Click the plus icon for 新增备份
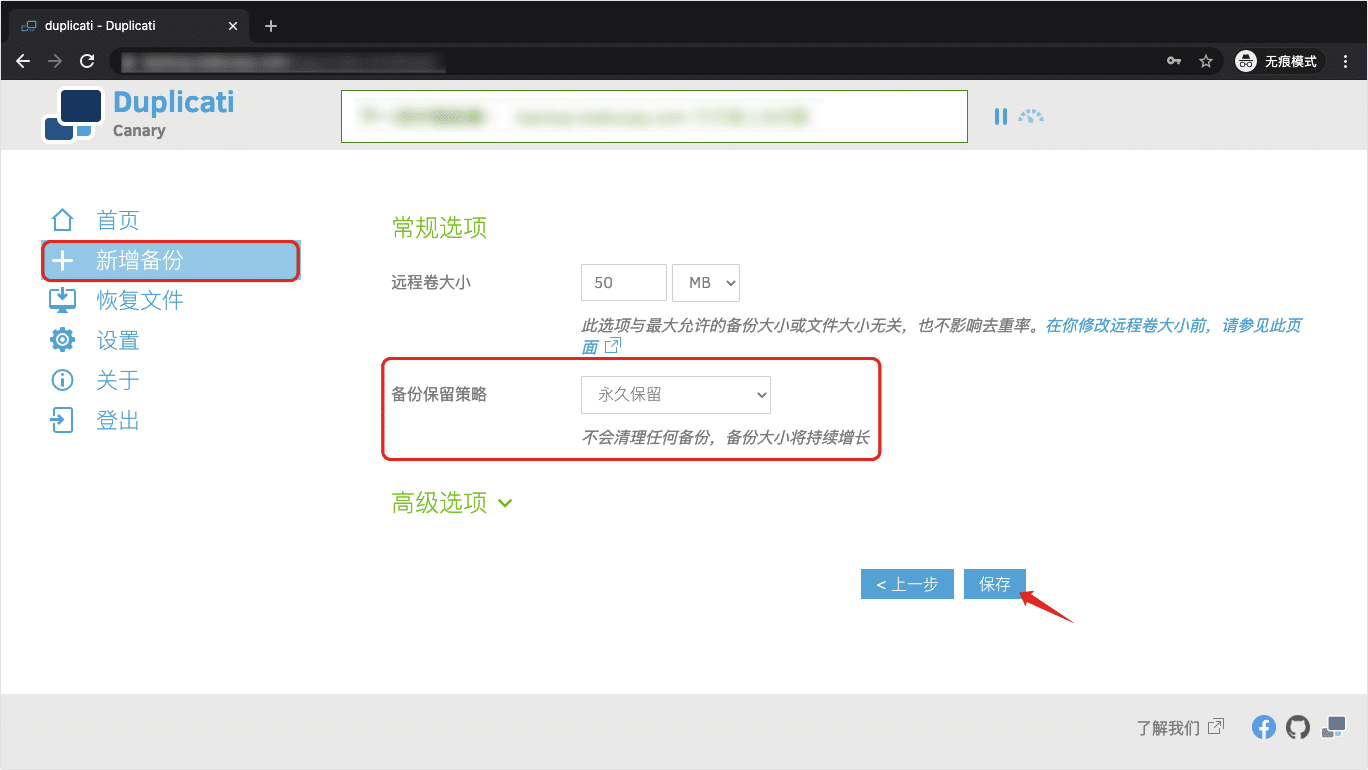 63,261
